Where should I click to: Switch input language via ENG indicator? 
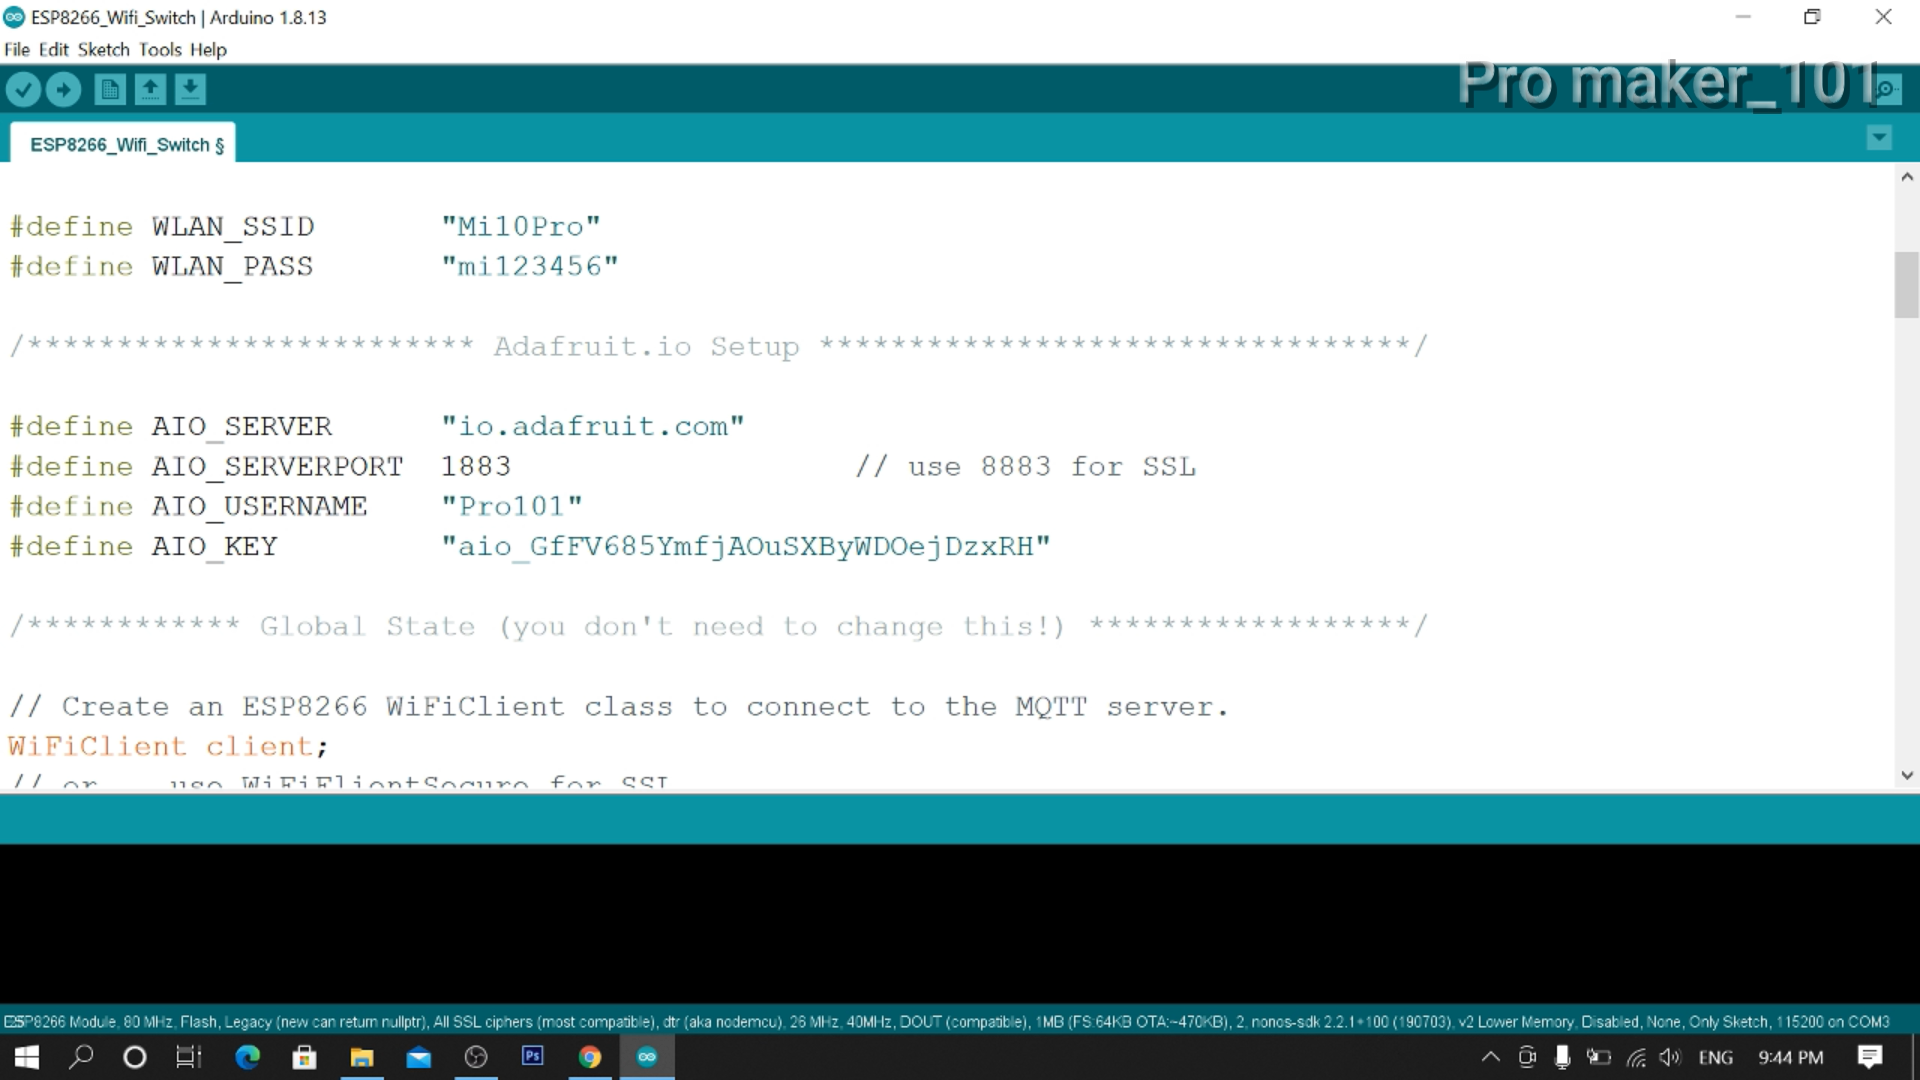pyautogui.click(x=1716, y=1057)
